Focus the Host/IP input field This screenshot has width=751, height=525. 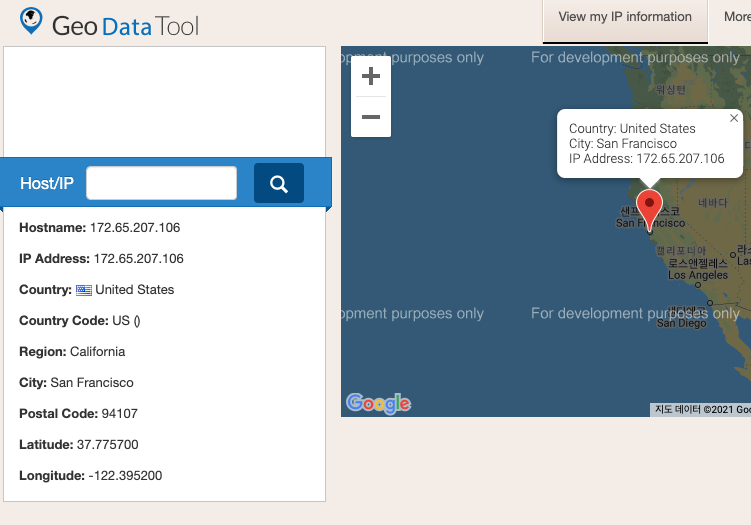coord(161,183)
